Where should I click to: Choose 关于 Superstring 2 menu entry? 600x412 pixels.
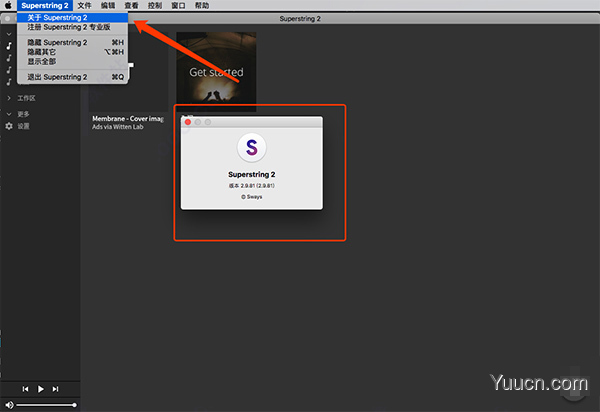coord(72,18)
